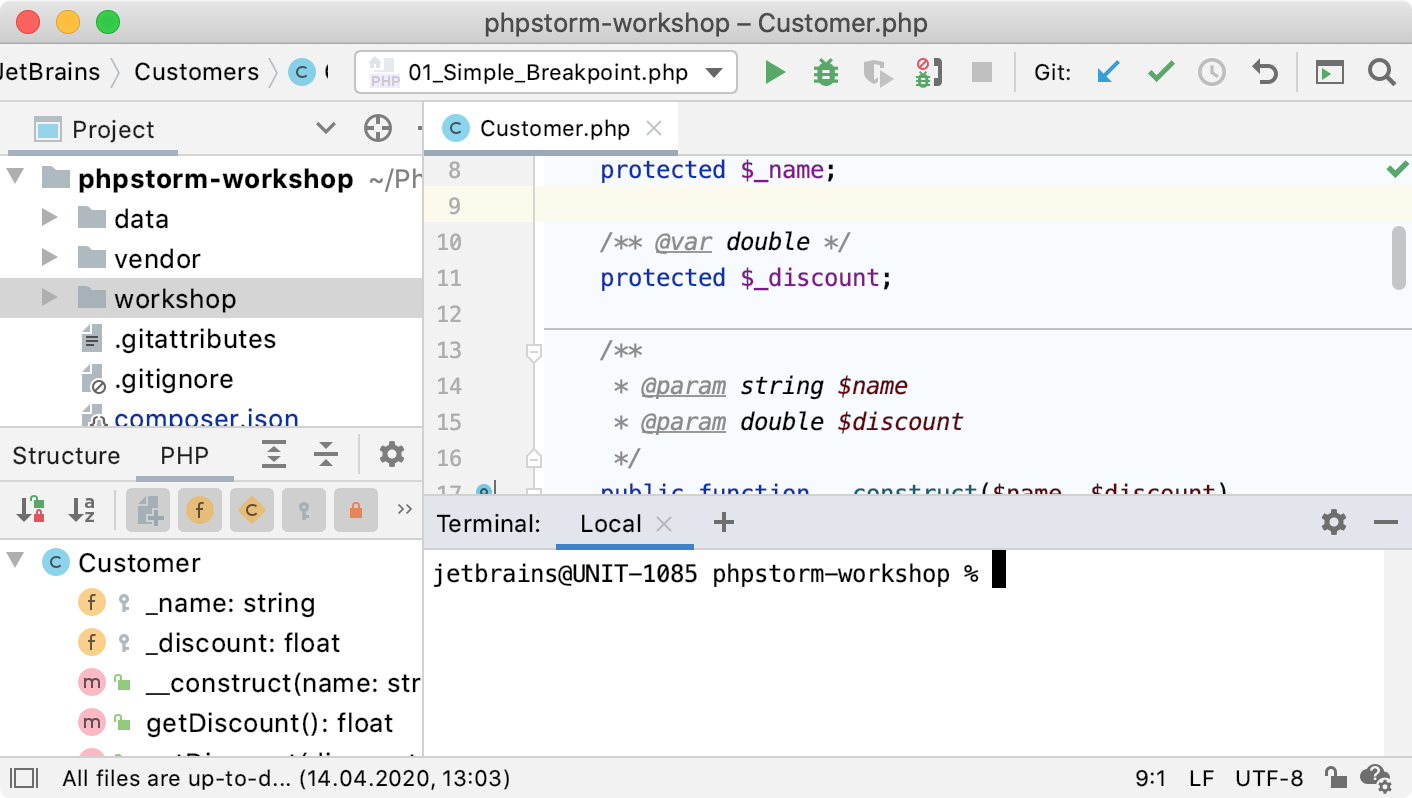Toggle show constants filter in Structure toolbar
The height and width of the screenshot is (798, 1412).
pyautogui.click(x=252, y=511)
